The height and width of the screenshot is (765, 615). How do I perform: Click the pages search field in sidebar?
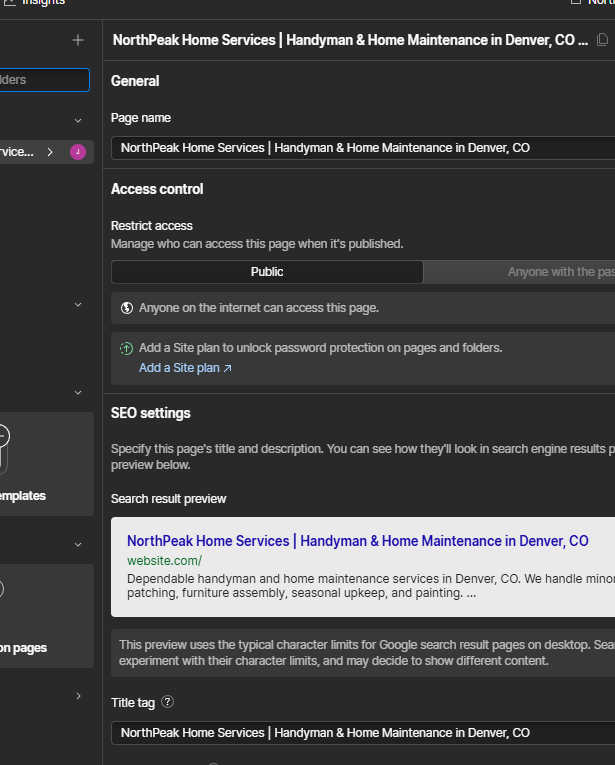(44, 80)
